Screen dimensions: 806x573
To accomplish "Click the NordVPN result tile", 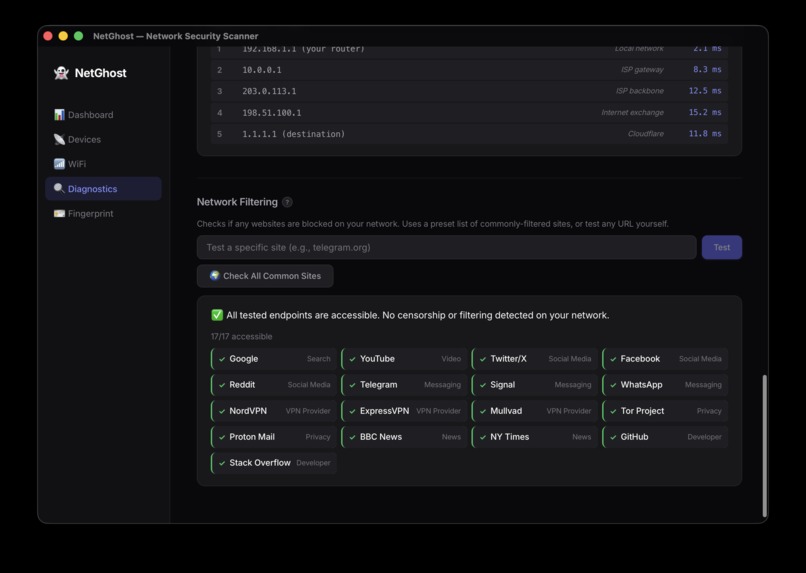I will pyautogui.click(x=274, y=411).
